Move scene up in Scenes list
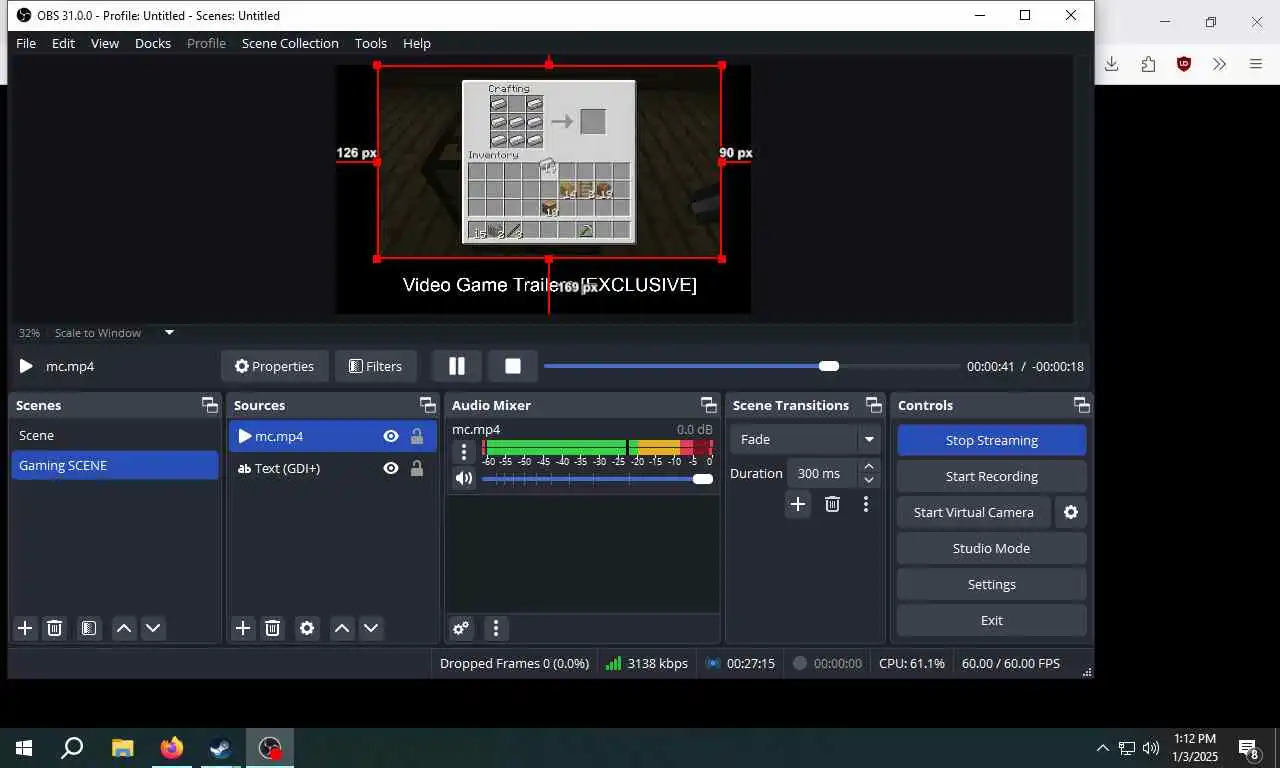The height and width of the screenshot is (768, 1280). click(x=124, y=628)
